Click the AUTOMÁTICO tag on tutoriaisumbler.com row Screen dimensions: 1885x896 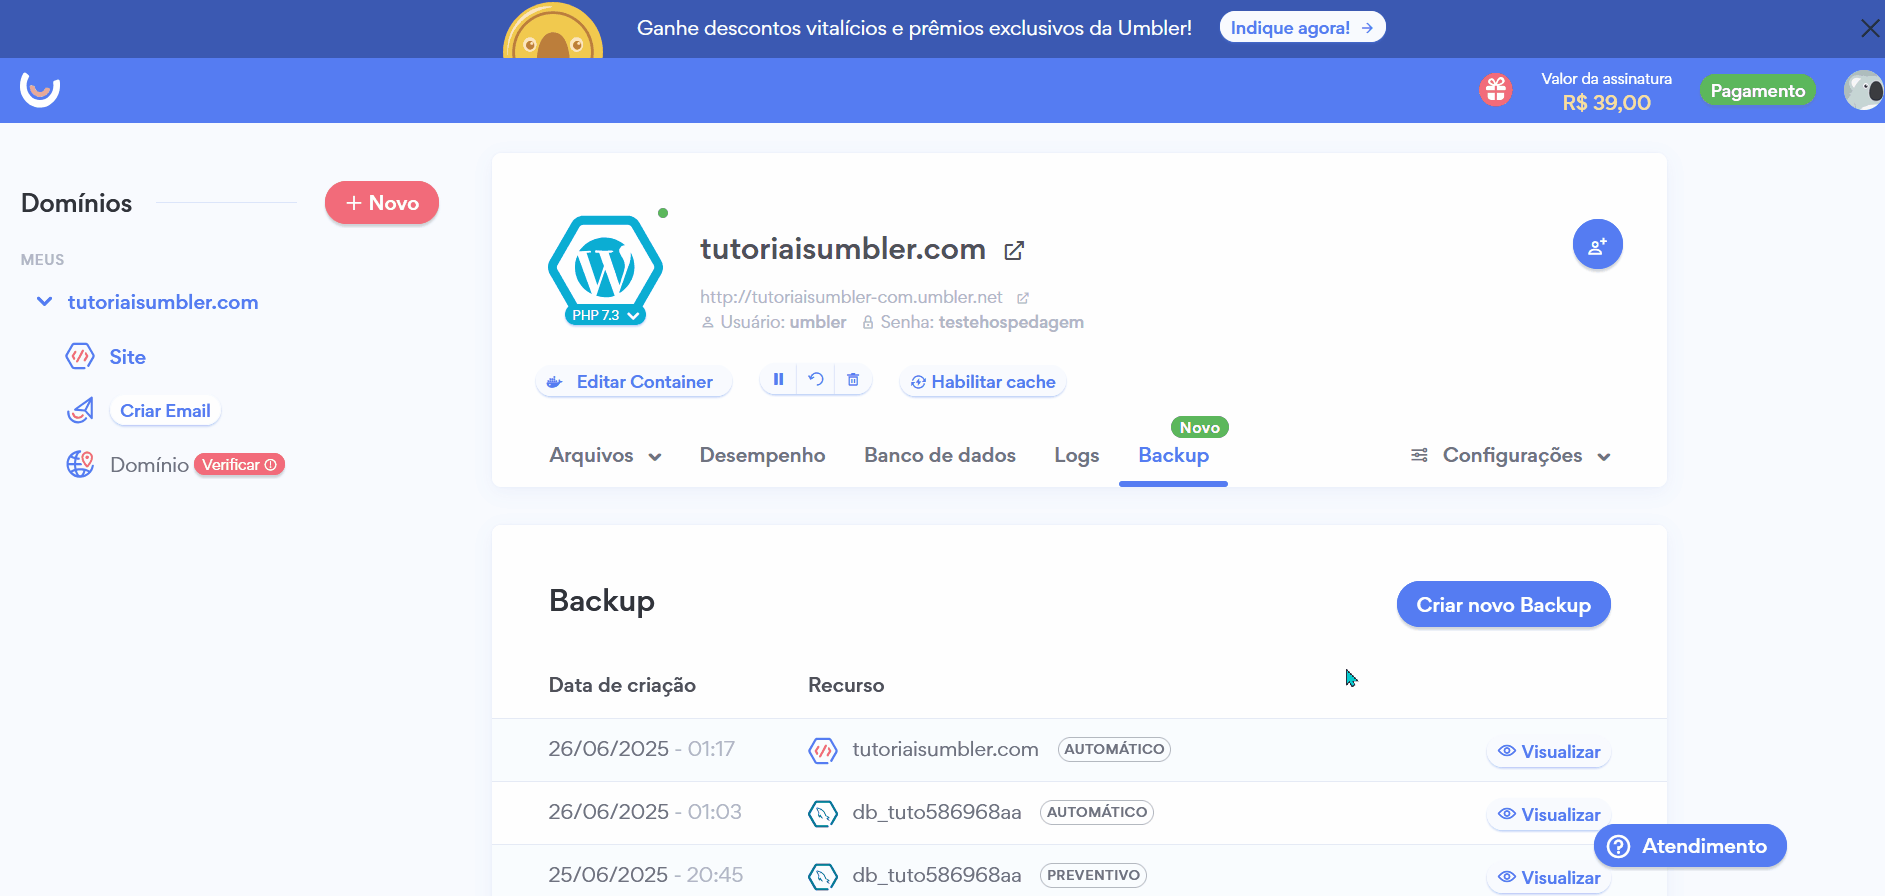coord(1114,749)
